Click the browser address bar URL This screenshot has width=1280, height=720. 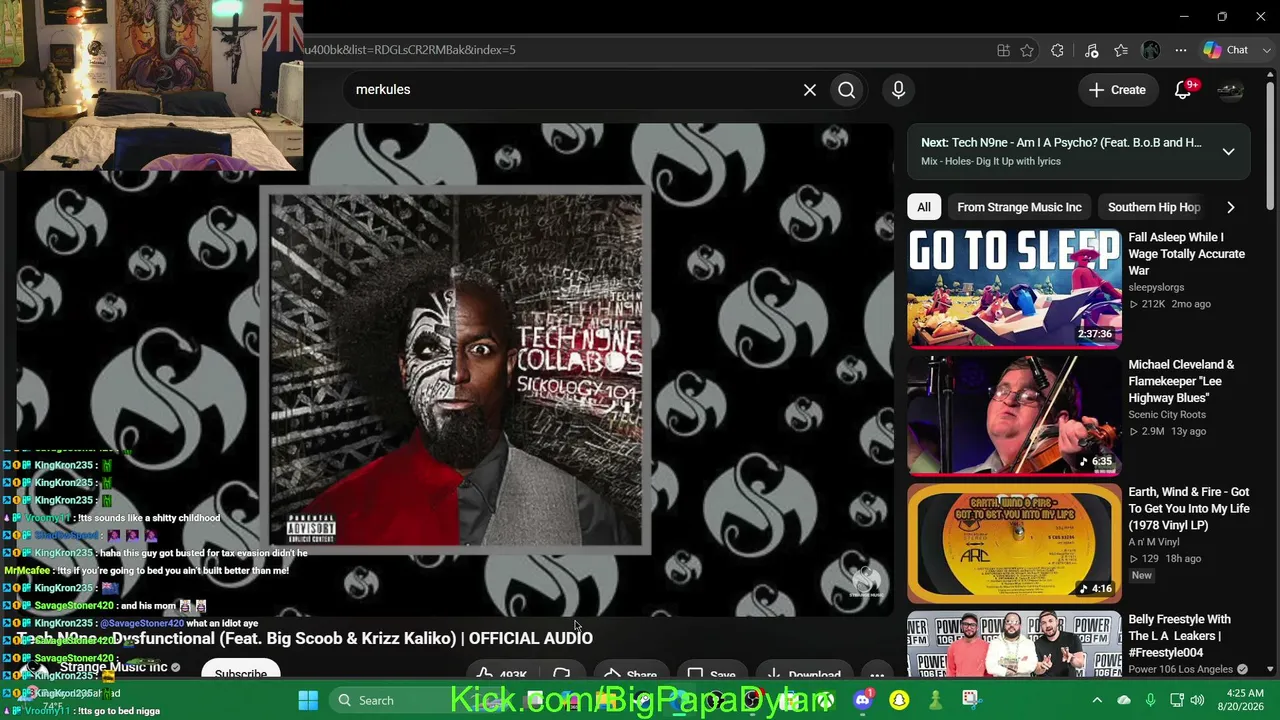410,50
